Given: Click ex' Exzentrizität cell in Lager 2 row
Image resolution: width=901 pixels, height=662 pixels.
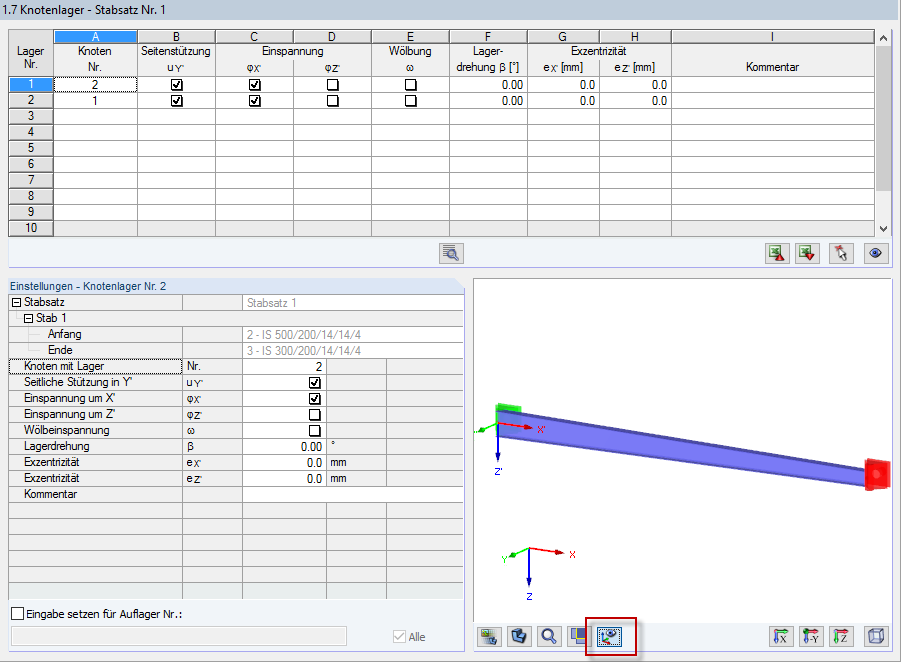Looking at the screenshot, I should click(563, 101).
